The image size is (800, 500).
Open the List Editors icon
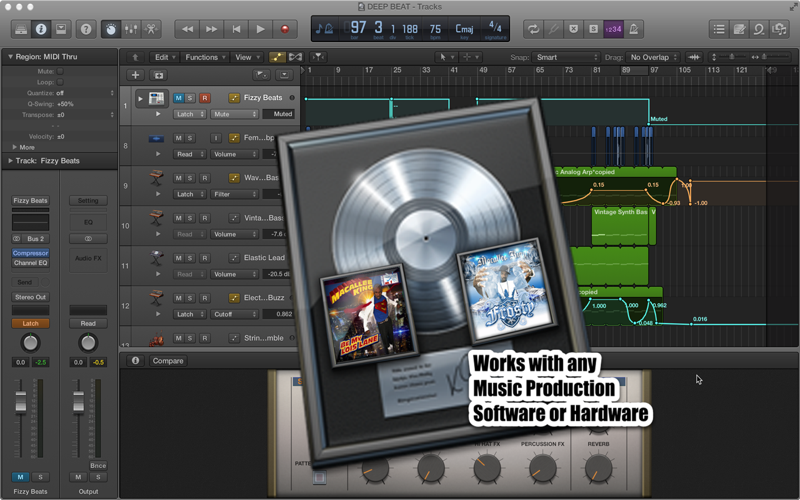pyautogui.click(x=719, y=29)
